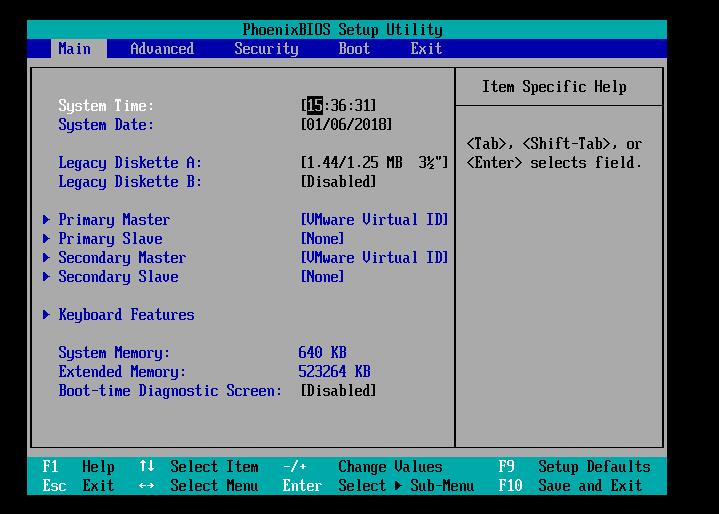This screenshot has height=514, width=719.
Task: Click the PhoenixBIOS Setup Utility title
Action: (x=343, y=30)
